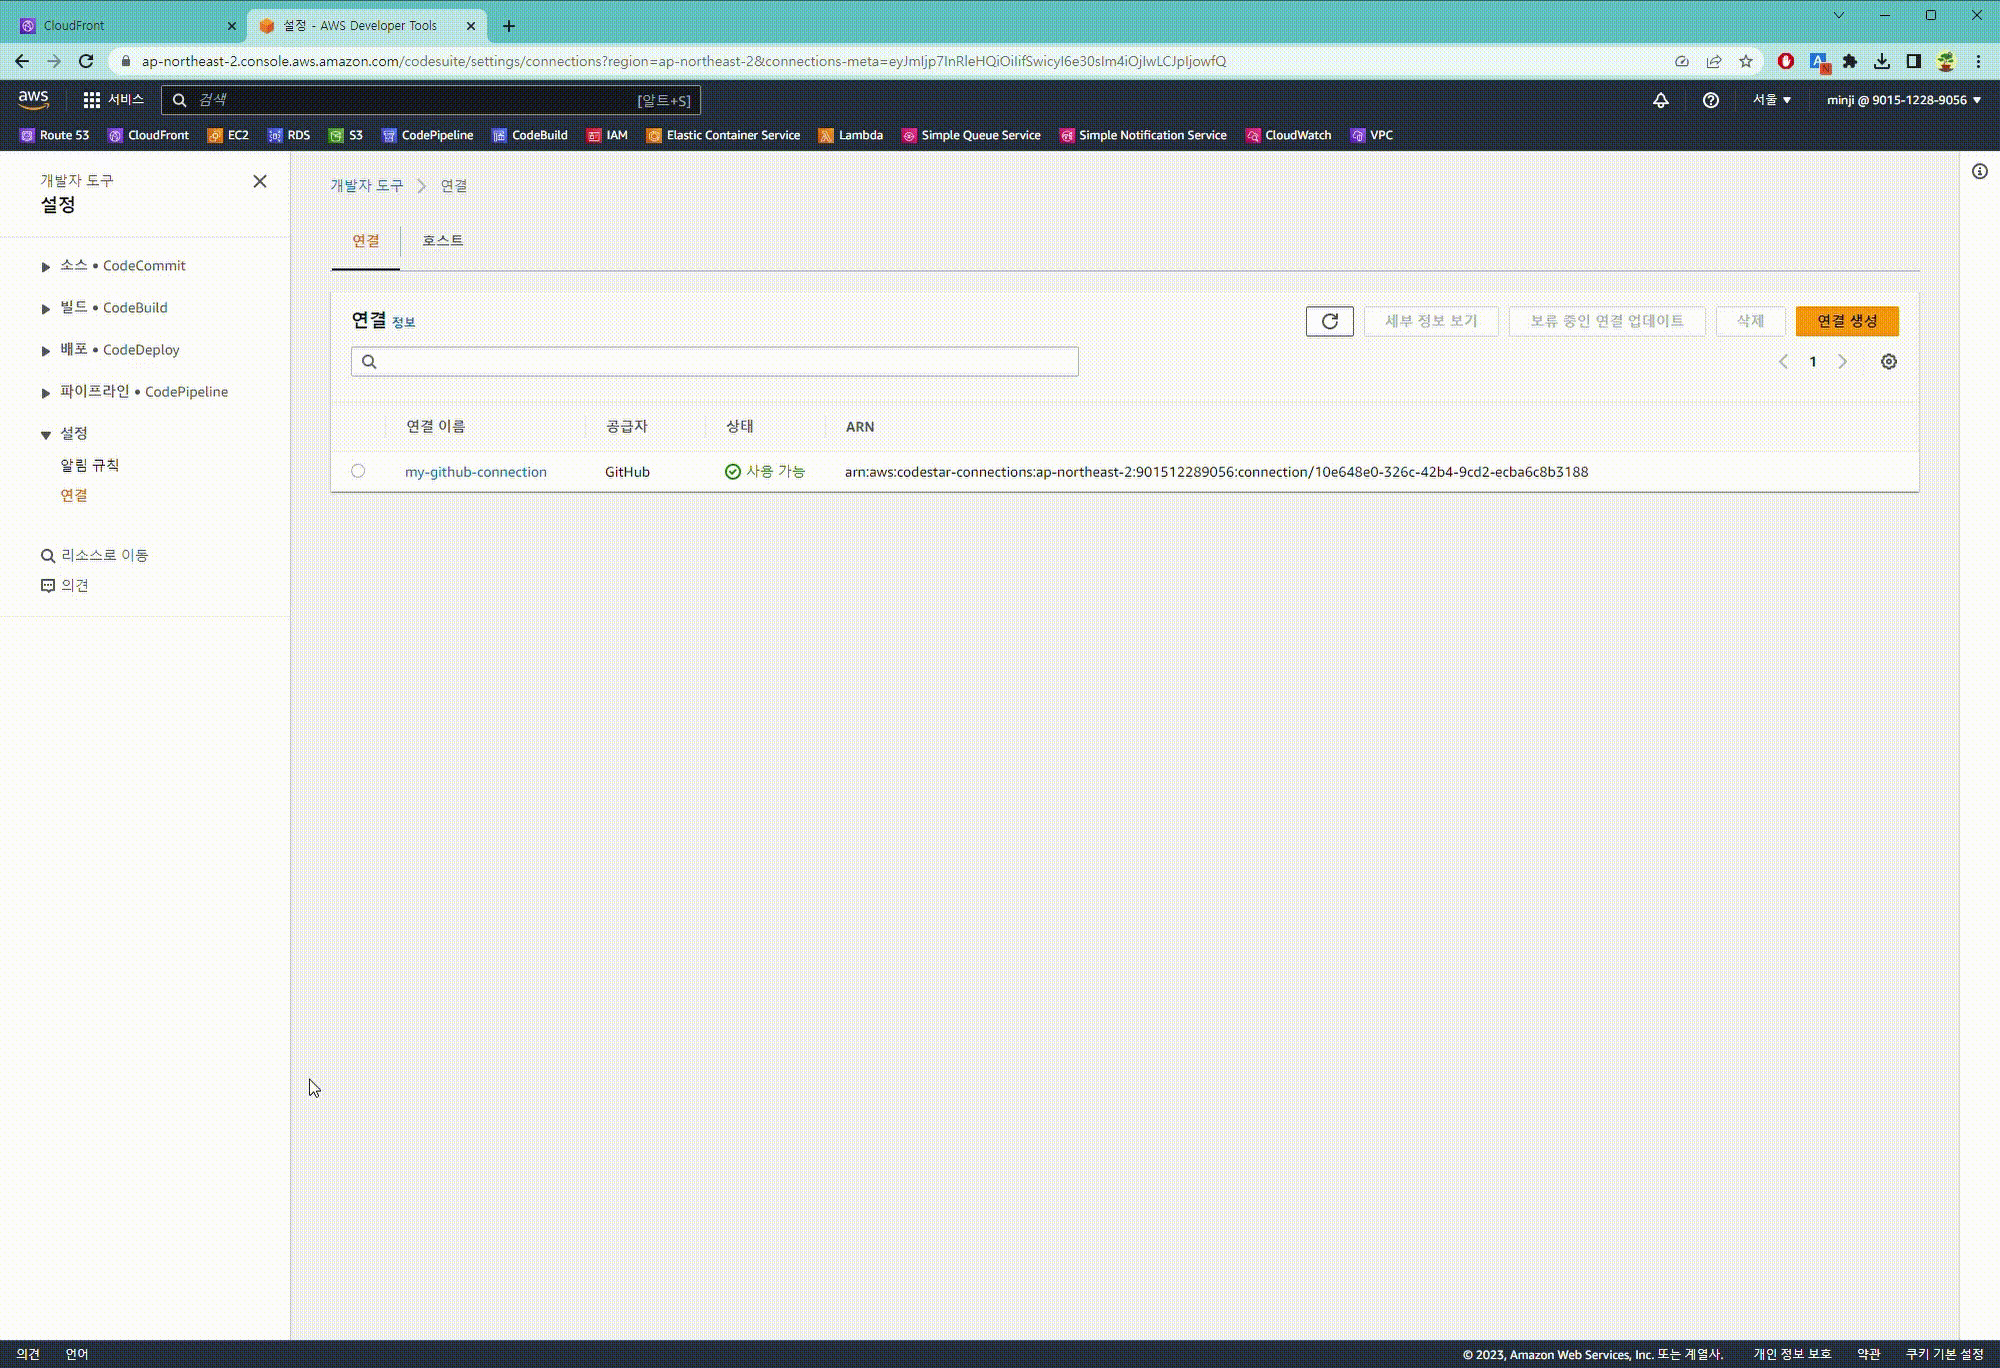Click the notifications bell icon

(1660, 100)
